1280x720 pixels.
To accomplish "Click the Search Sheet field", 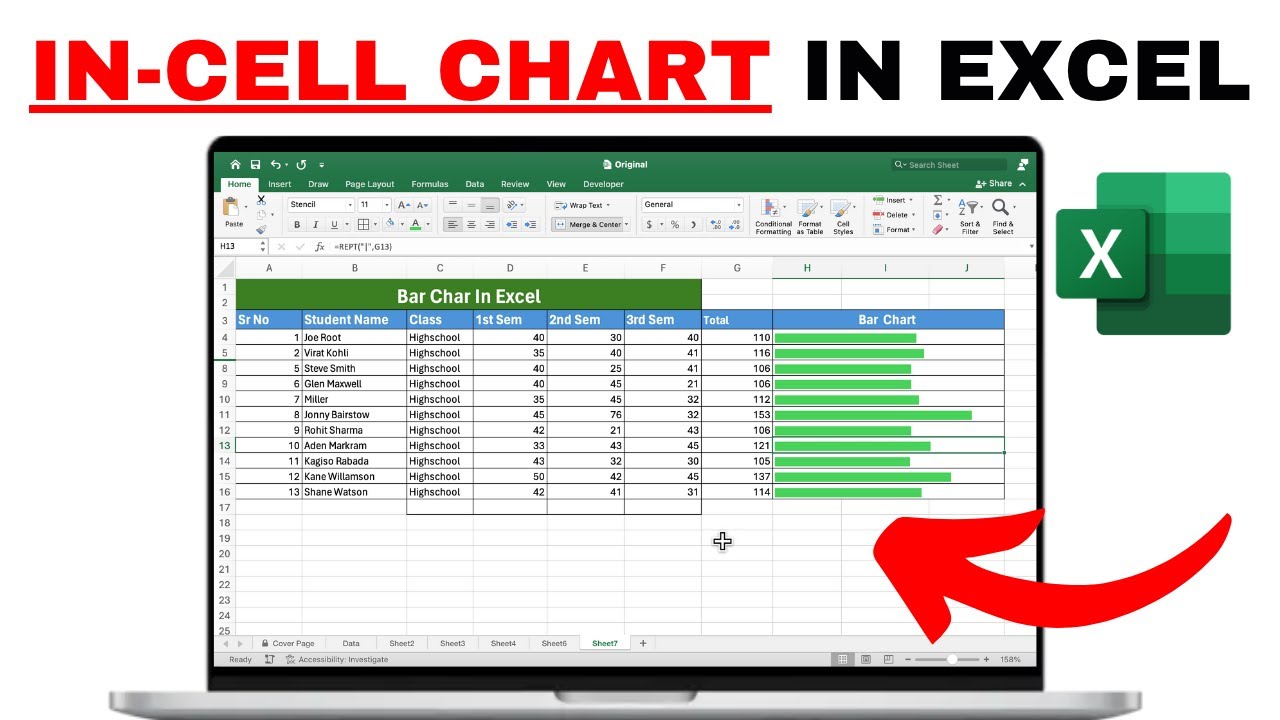I will pos(950,165).
